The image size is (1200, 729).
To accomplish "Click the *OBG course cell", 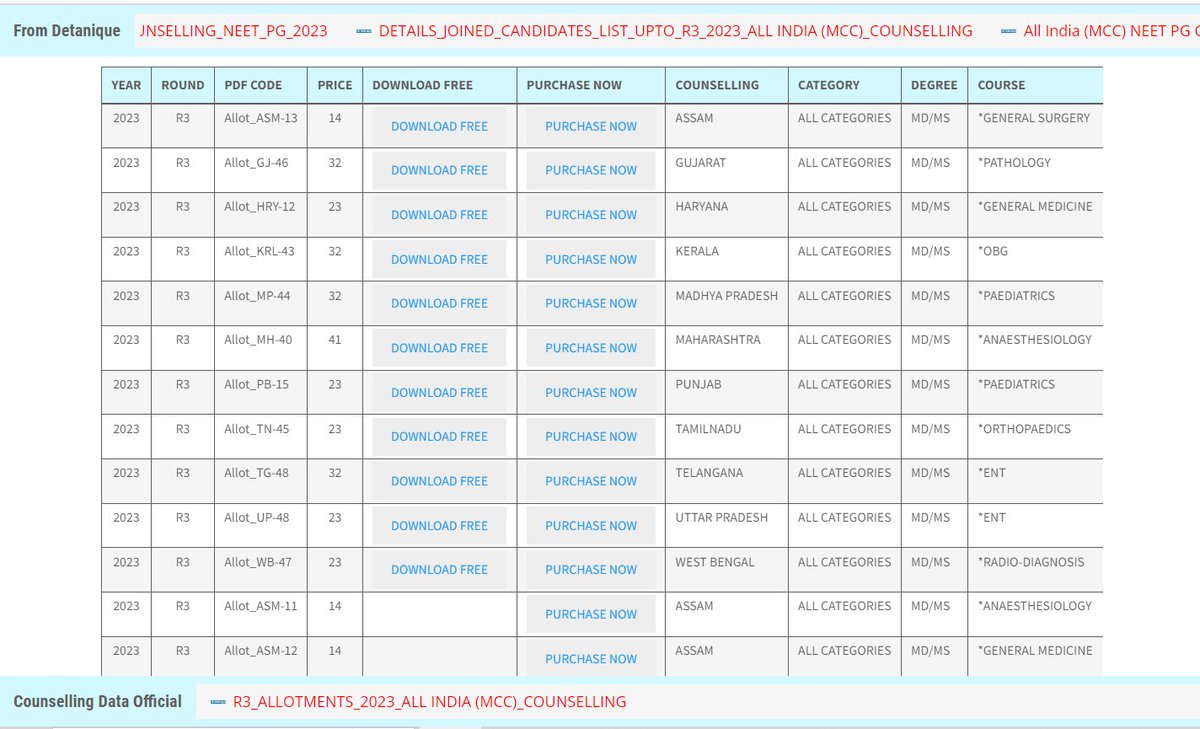I will click(1036, 259).
